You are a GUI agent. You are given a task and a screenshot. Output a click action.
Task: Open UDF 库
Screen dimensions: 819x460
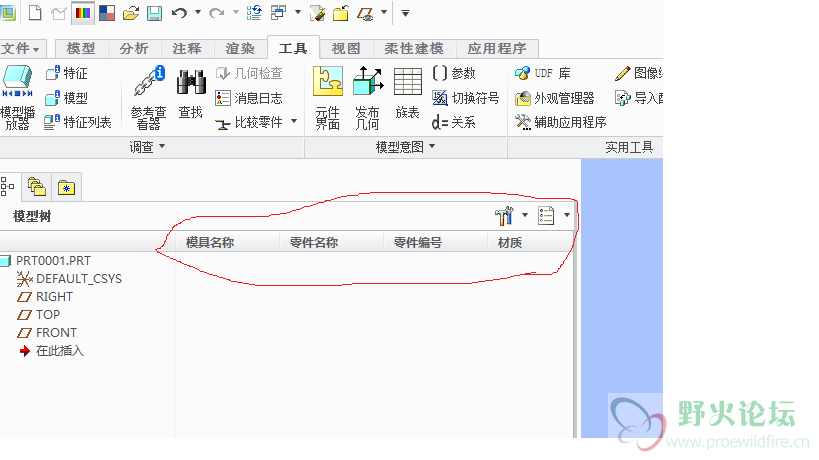pos(543,73)
